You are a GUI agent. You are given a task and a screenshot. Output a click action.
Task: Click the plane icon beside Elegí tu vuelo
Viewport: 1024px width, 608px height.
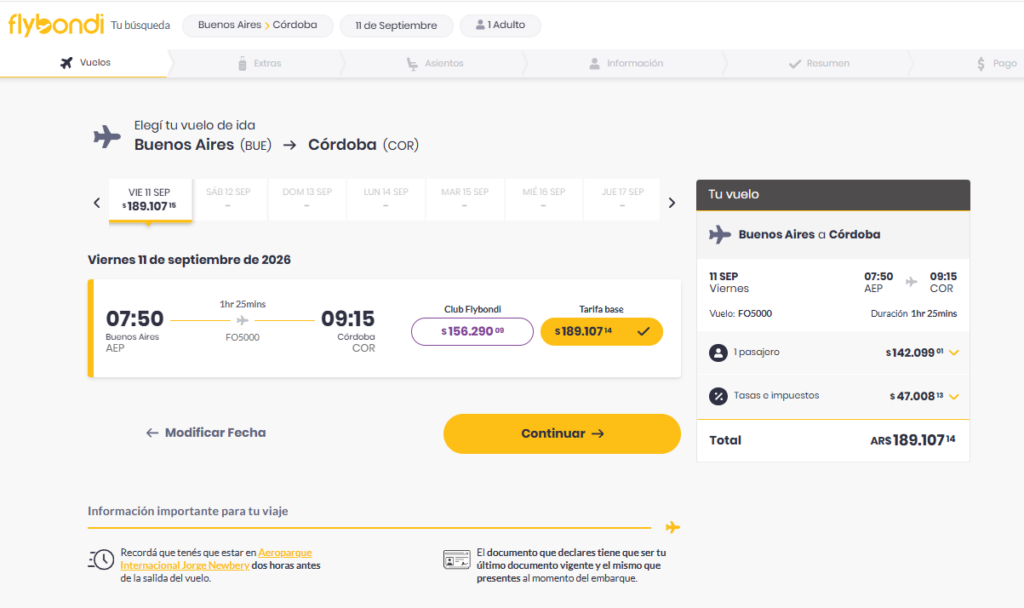click(x=107, y=136)
